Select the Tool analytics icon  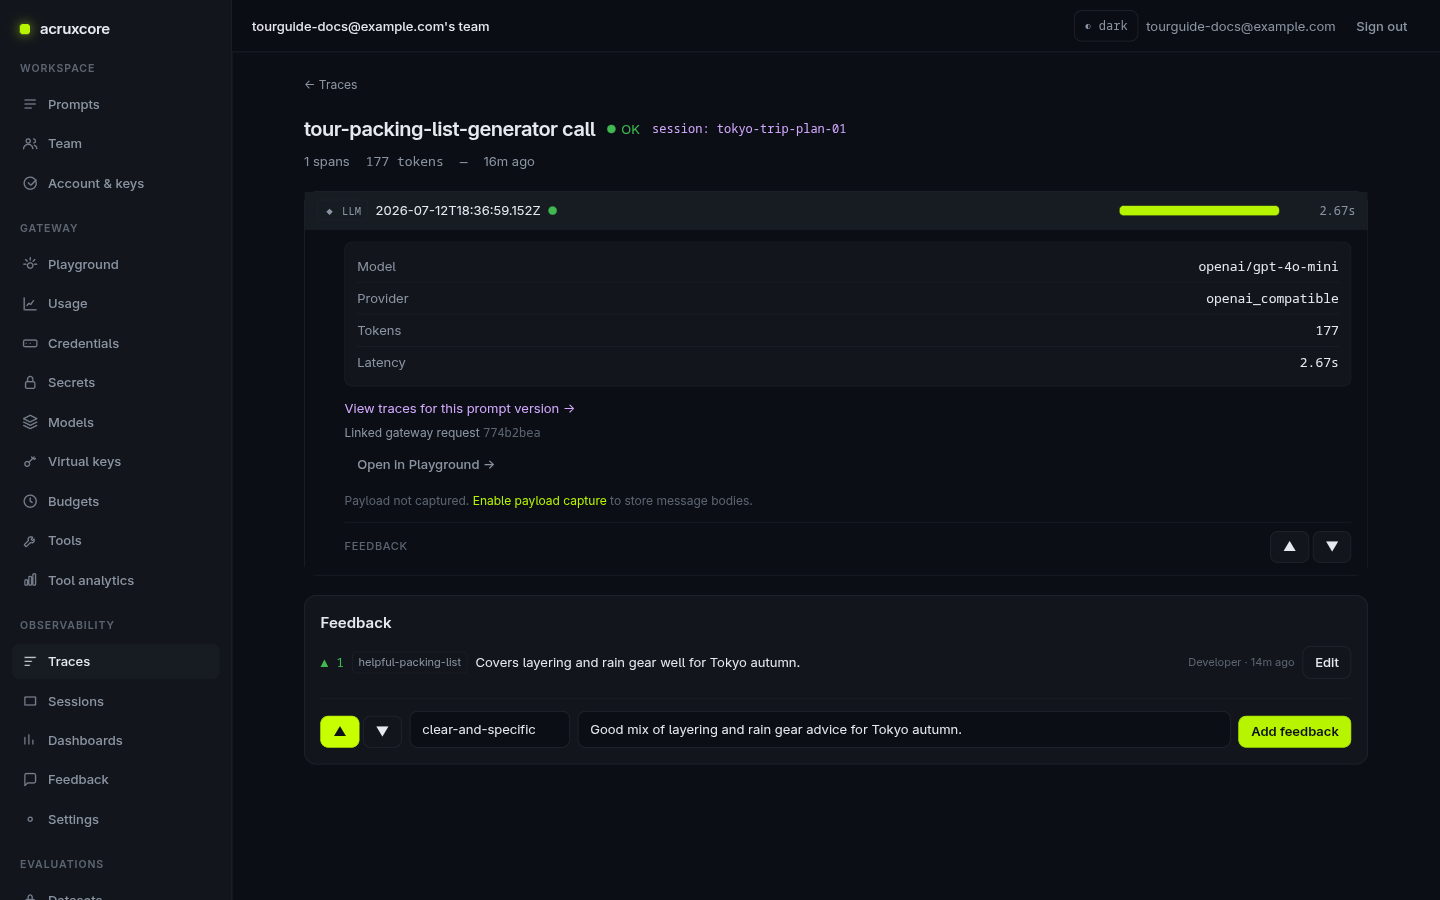tap(30, 580)
